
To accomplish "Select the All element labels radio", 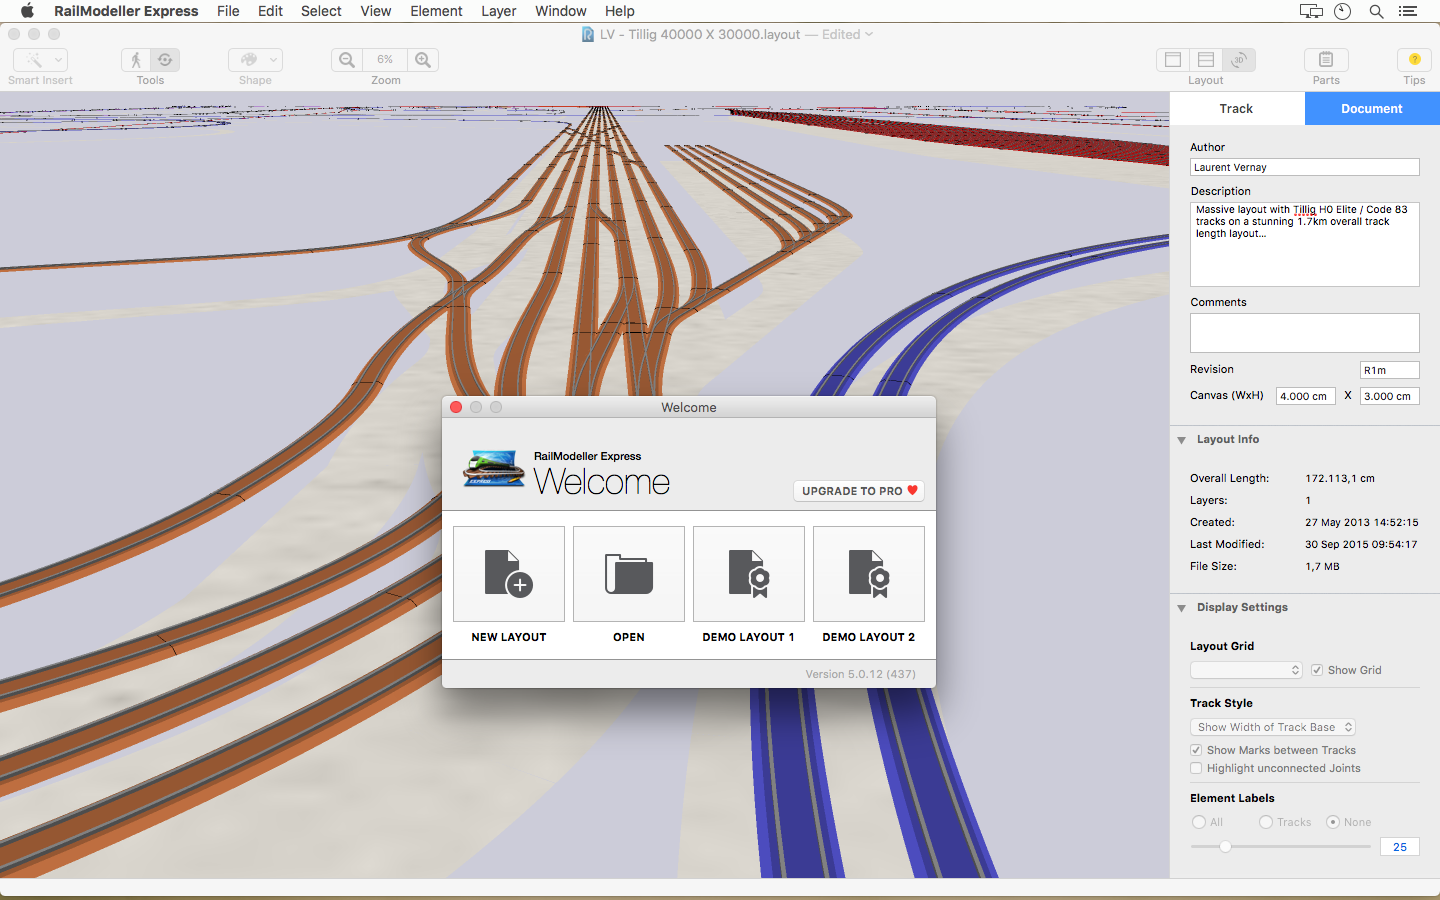I will coord(1199,822).
